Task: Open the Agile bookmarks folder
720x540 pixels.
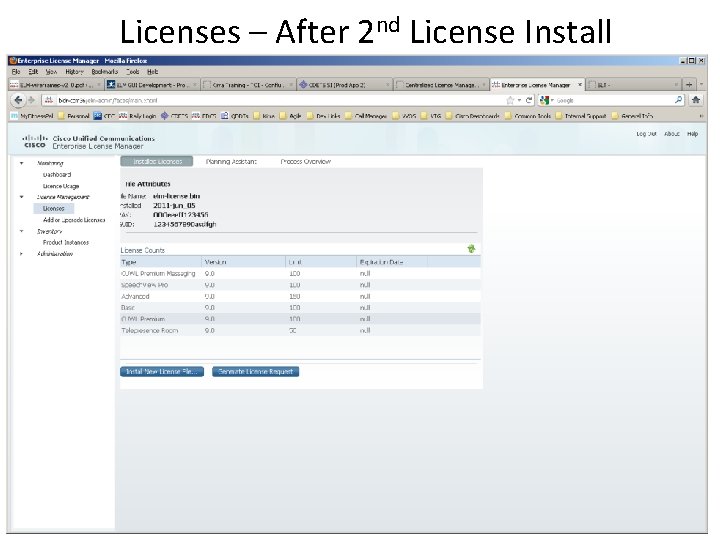Action: point(290,116)
